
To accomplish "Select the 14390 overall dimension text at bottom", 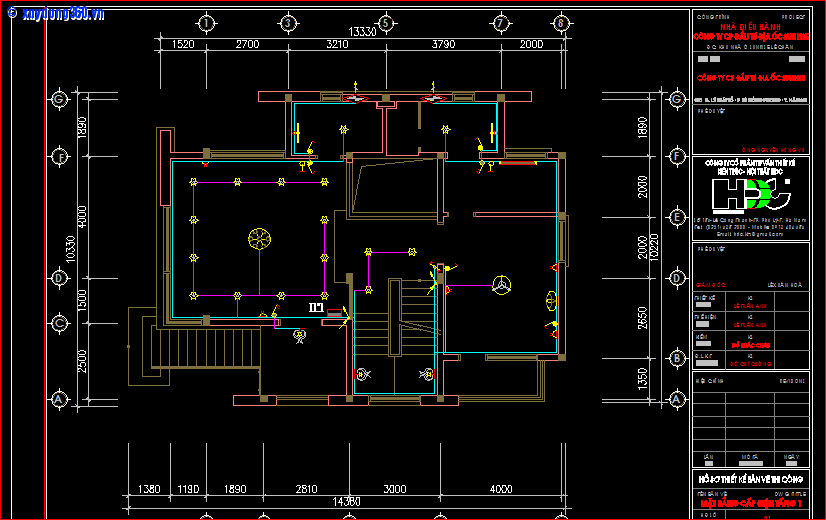I will 346,500.
